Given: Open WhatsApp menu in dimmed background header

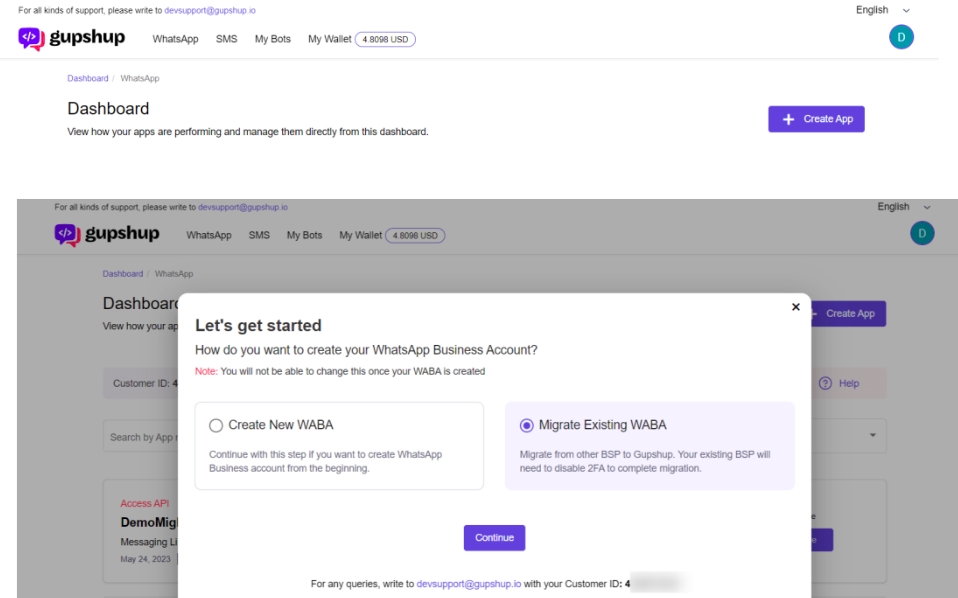Looking at the screenshot, I should point(209,235).
